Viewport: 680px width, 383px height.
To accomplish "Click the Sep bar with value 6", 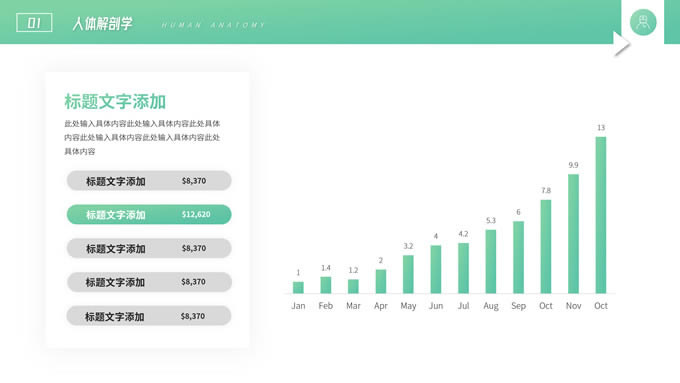I will click(x=518, y=257).
